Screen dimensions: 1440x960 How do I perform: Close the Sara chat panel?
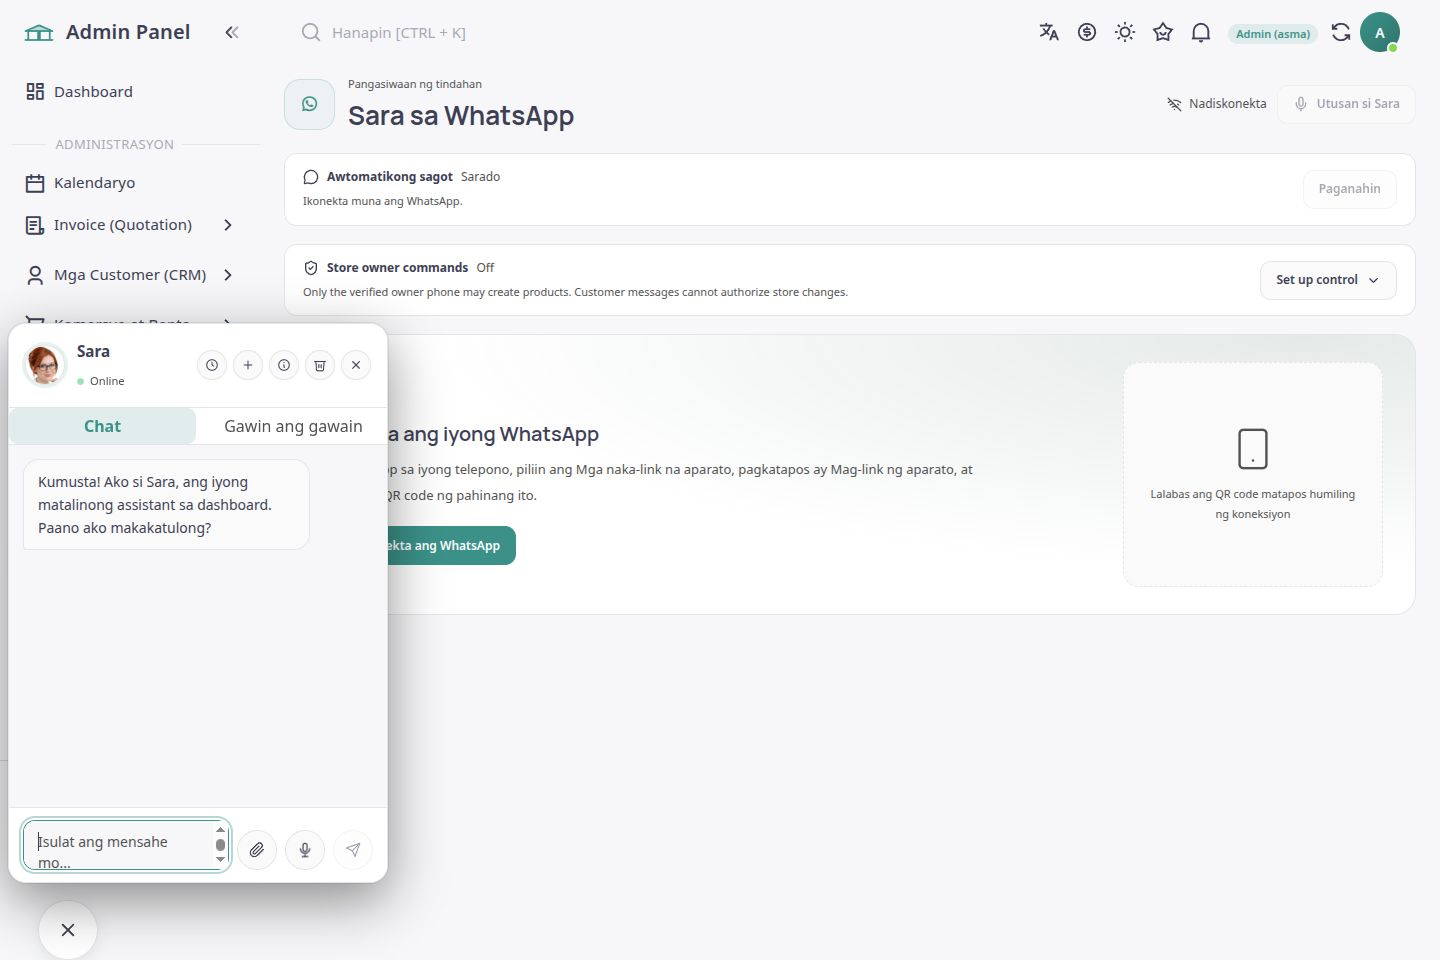click(x=356, y=365)
